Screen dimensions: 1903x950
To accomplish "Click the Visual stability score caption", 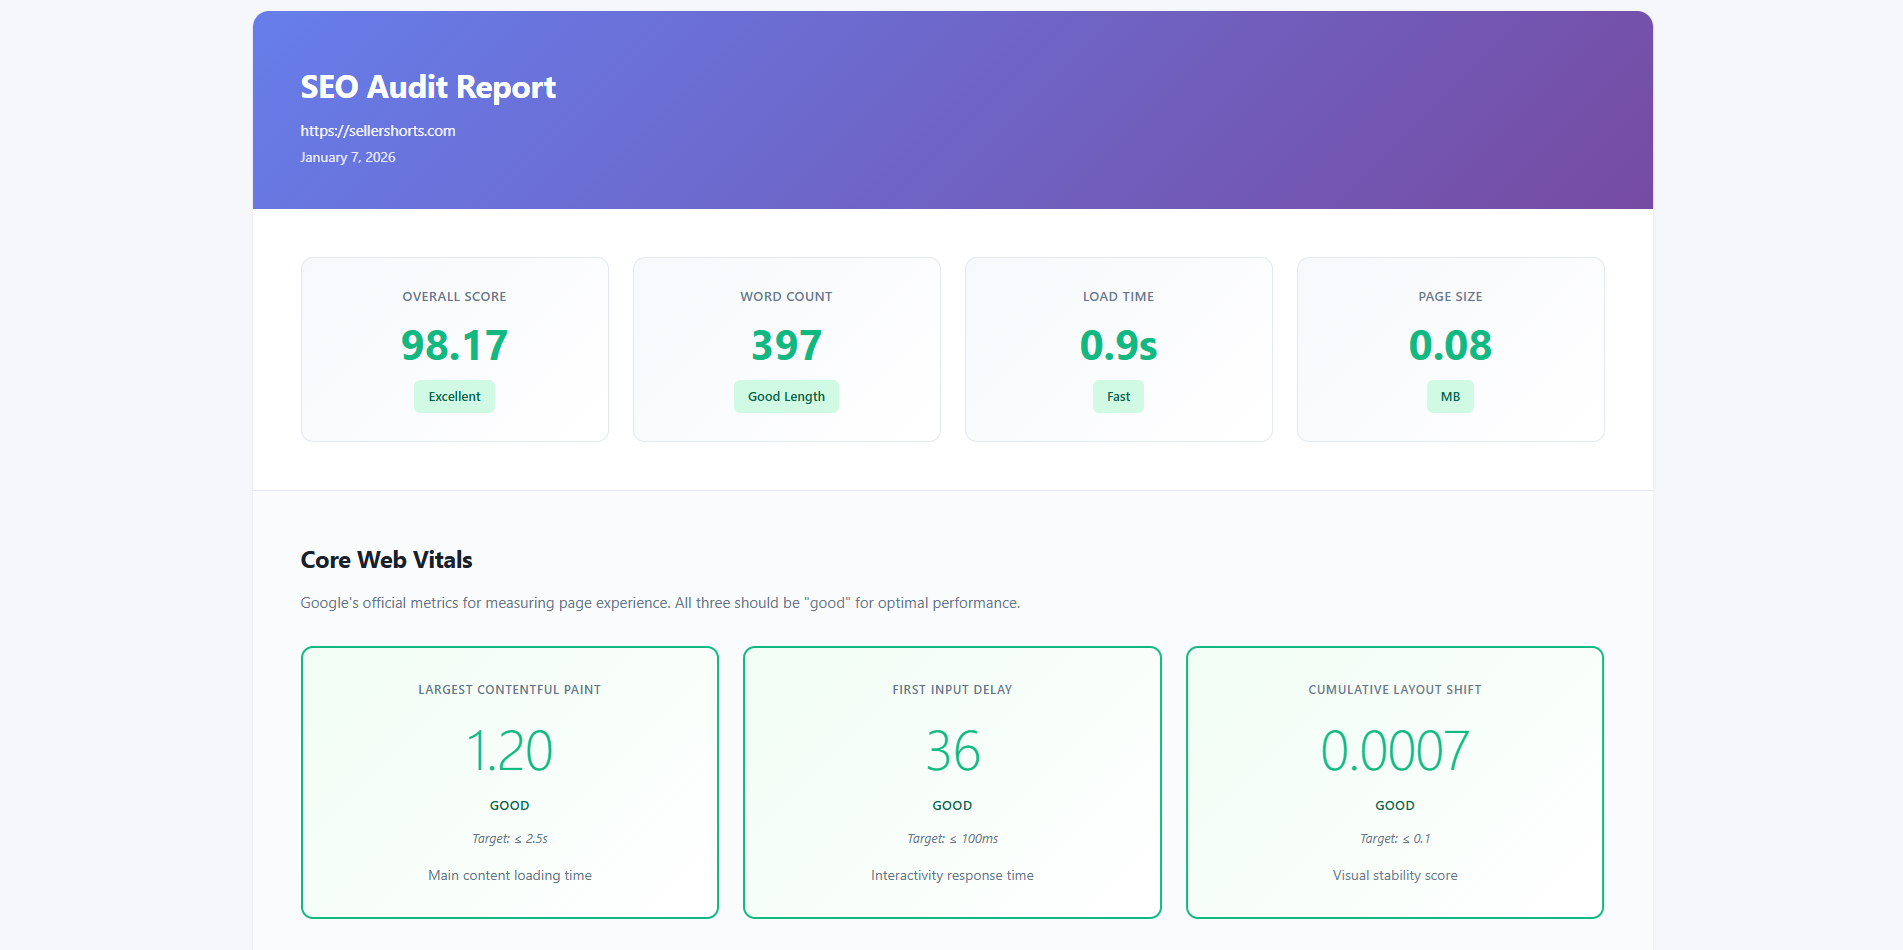I will click(1394, 876).
